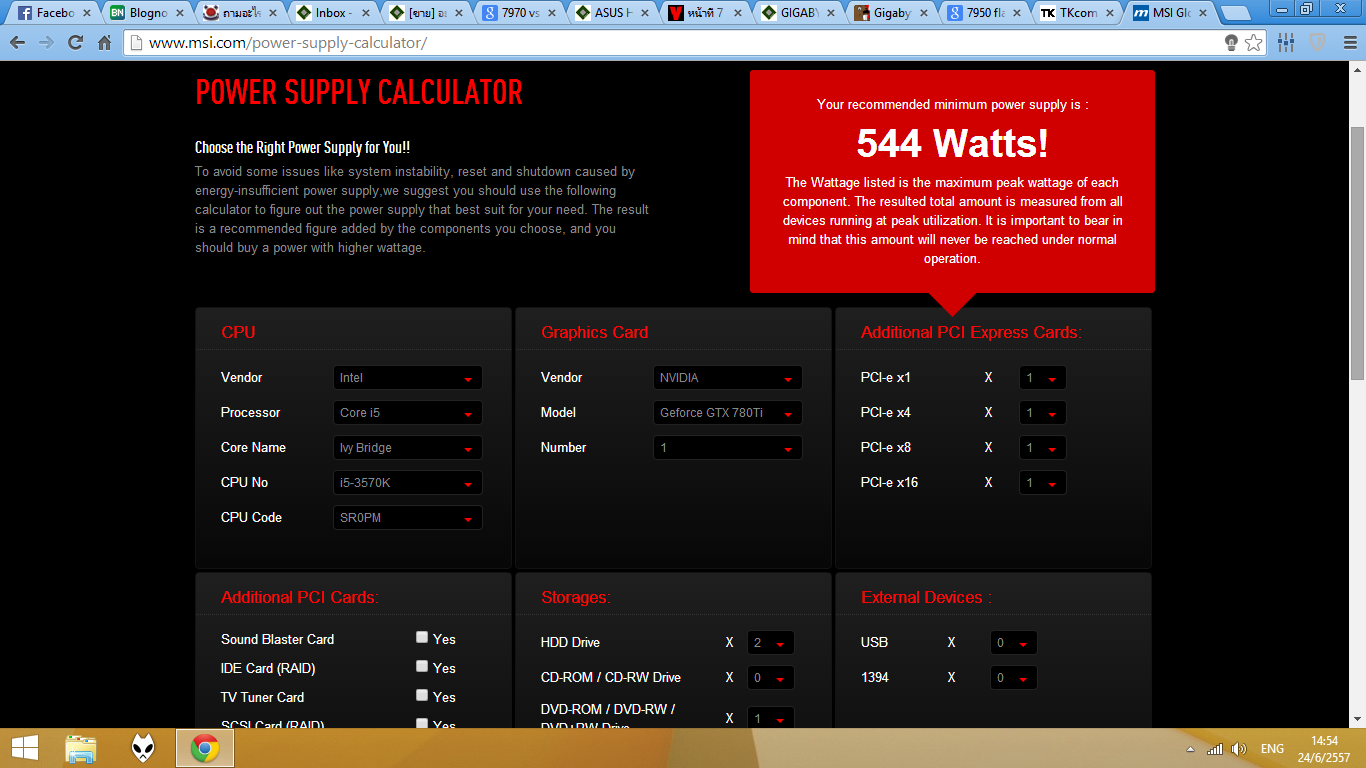
Task: Set the HDD Drive quantity dropdown
Action: coord(770,643)
